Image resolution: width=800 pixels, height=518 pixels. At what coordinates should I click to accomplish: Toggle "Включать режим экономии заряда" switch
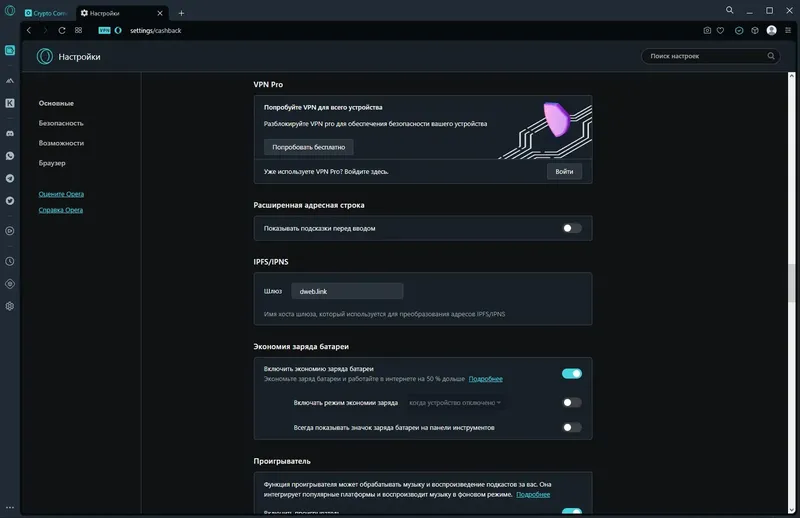(571, 403)
